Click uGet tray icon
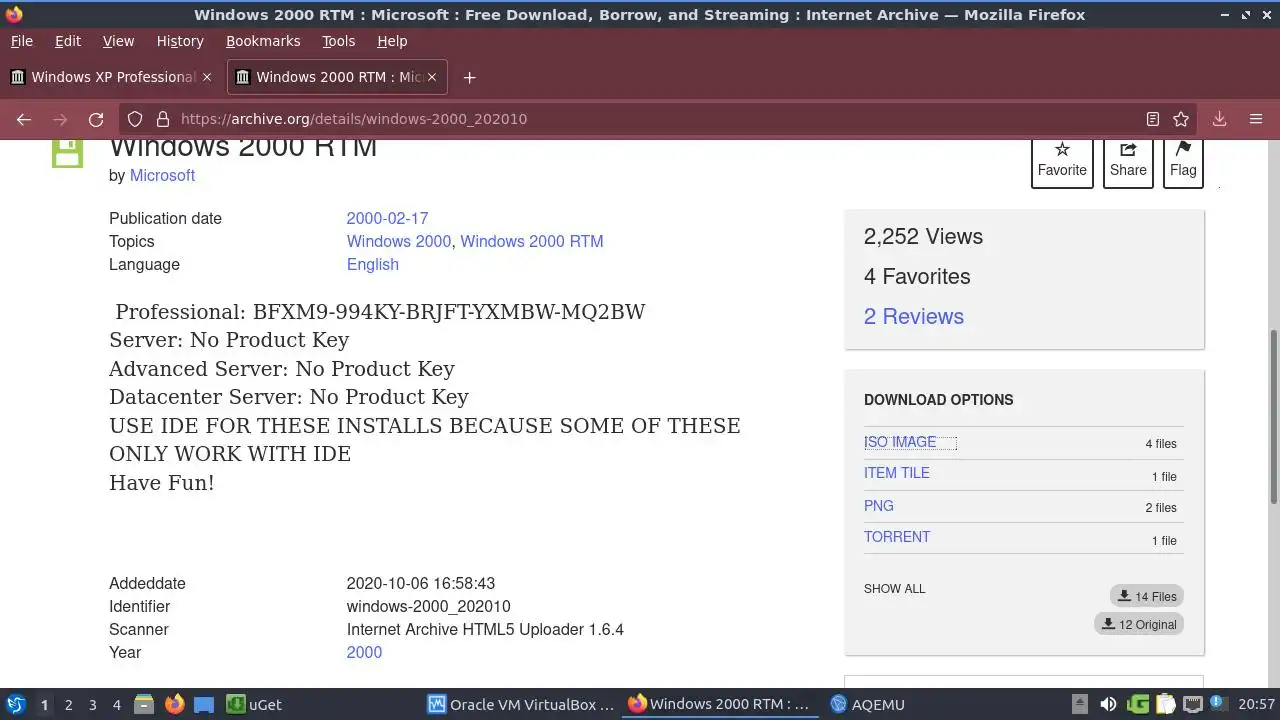This screenshot has width=1280, height=720. click(x=1138, y=705)
